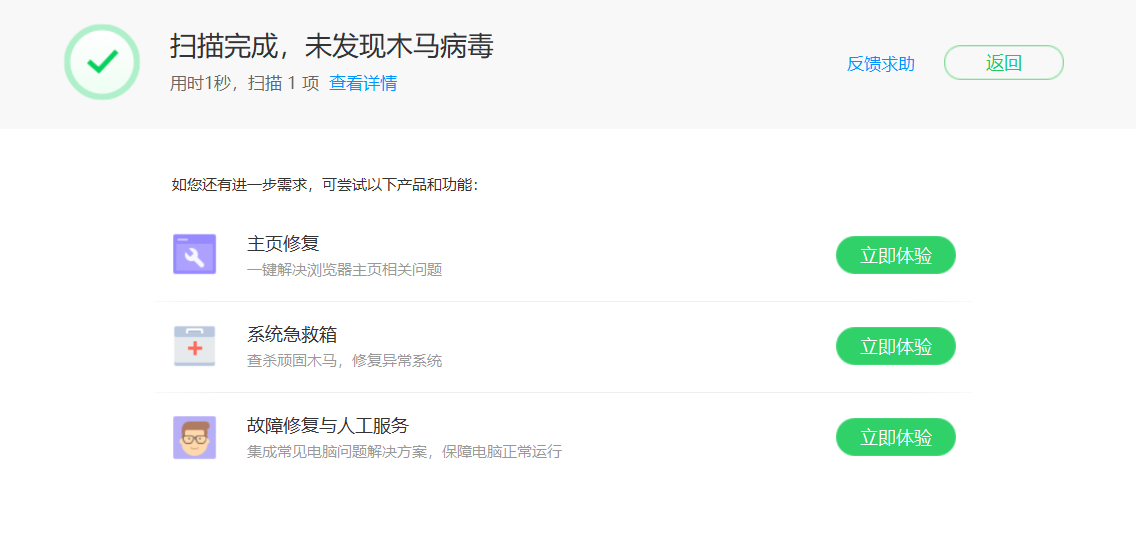Viewport: 1136px width, 542px height.
Task: Click 查杀顽固木马，修复异常系统 description
Action: (344, 361)
